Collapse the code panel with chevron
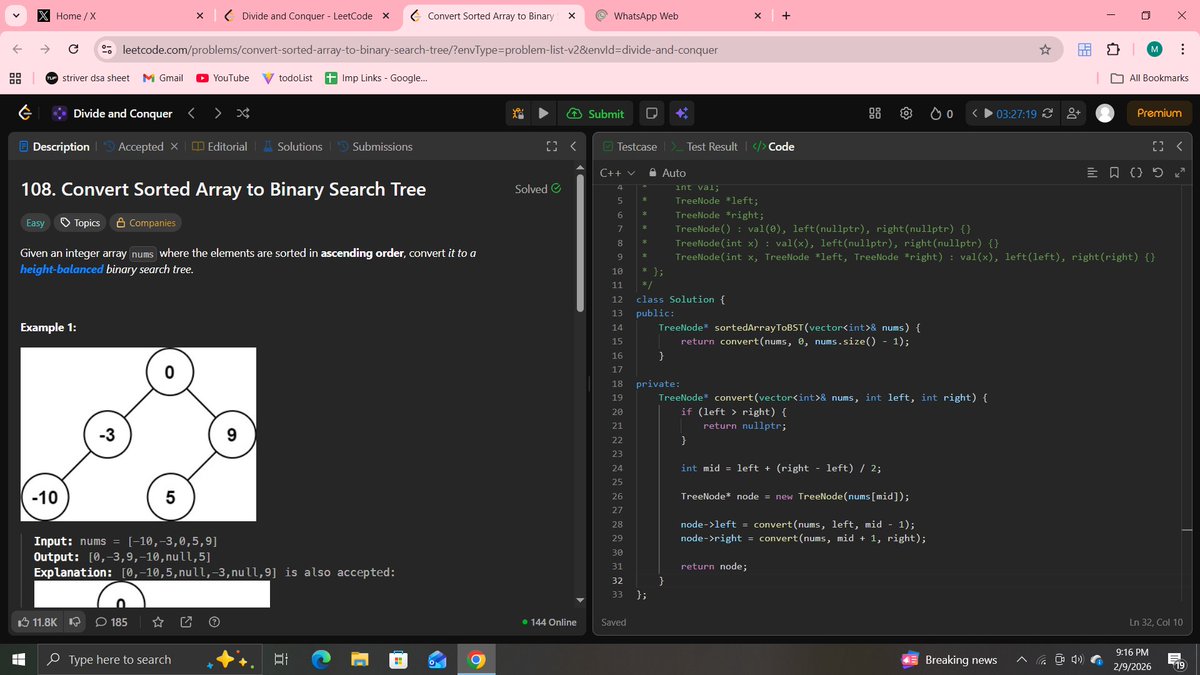The height and width of the screenshot is (675, 1200). coord(1179,146)
